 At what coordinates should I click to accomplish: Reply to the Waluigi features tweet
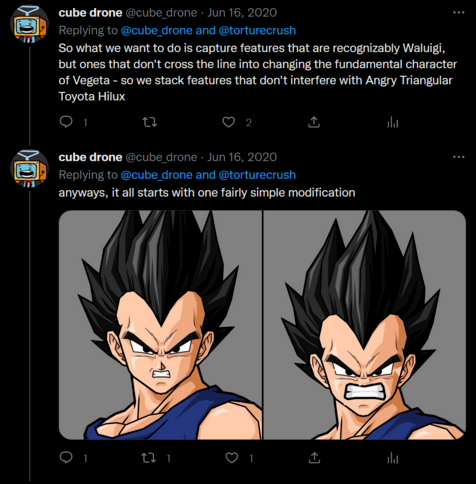(66, 122)
